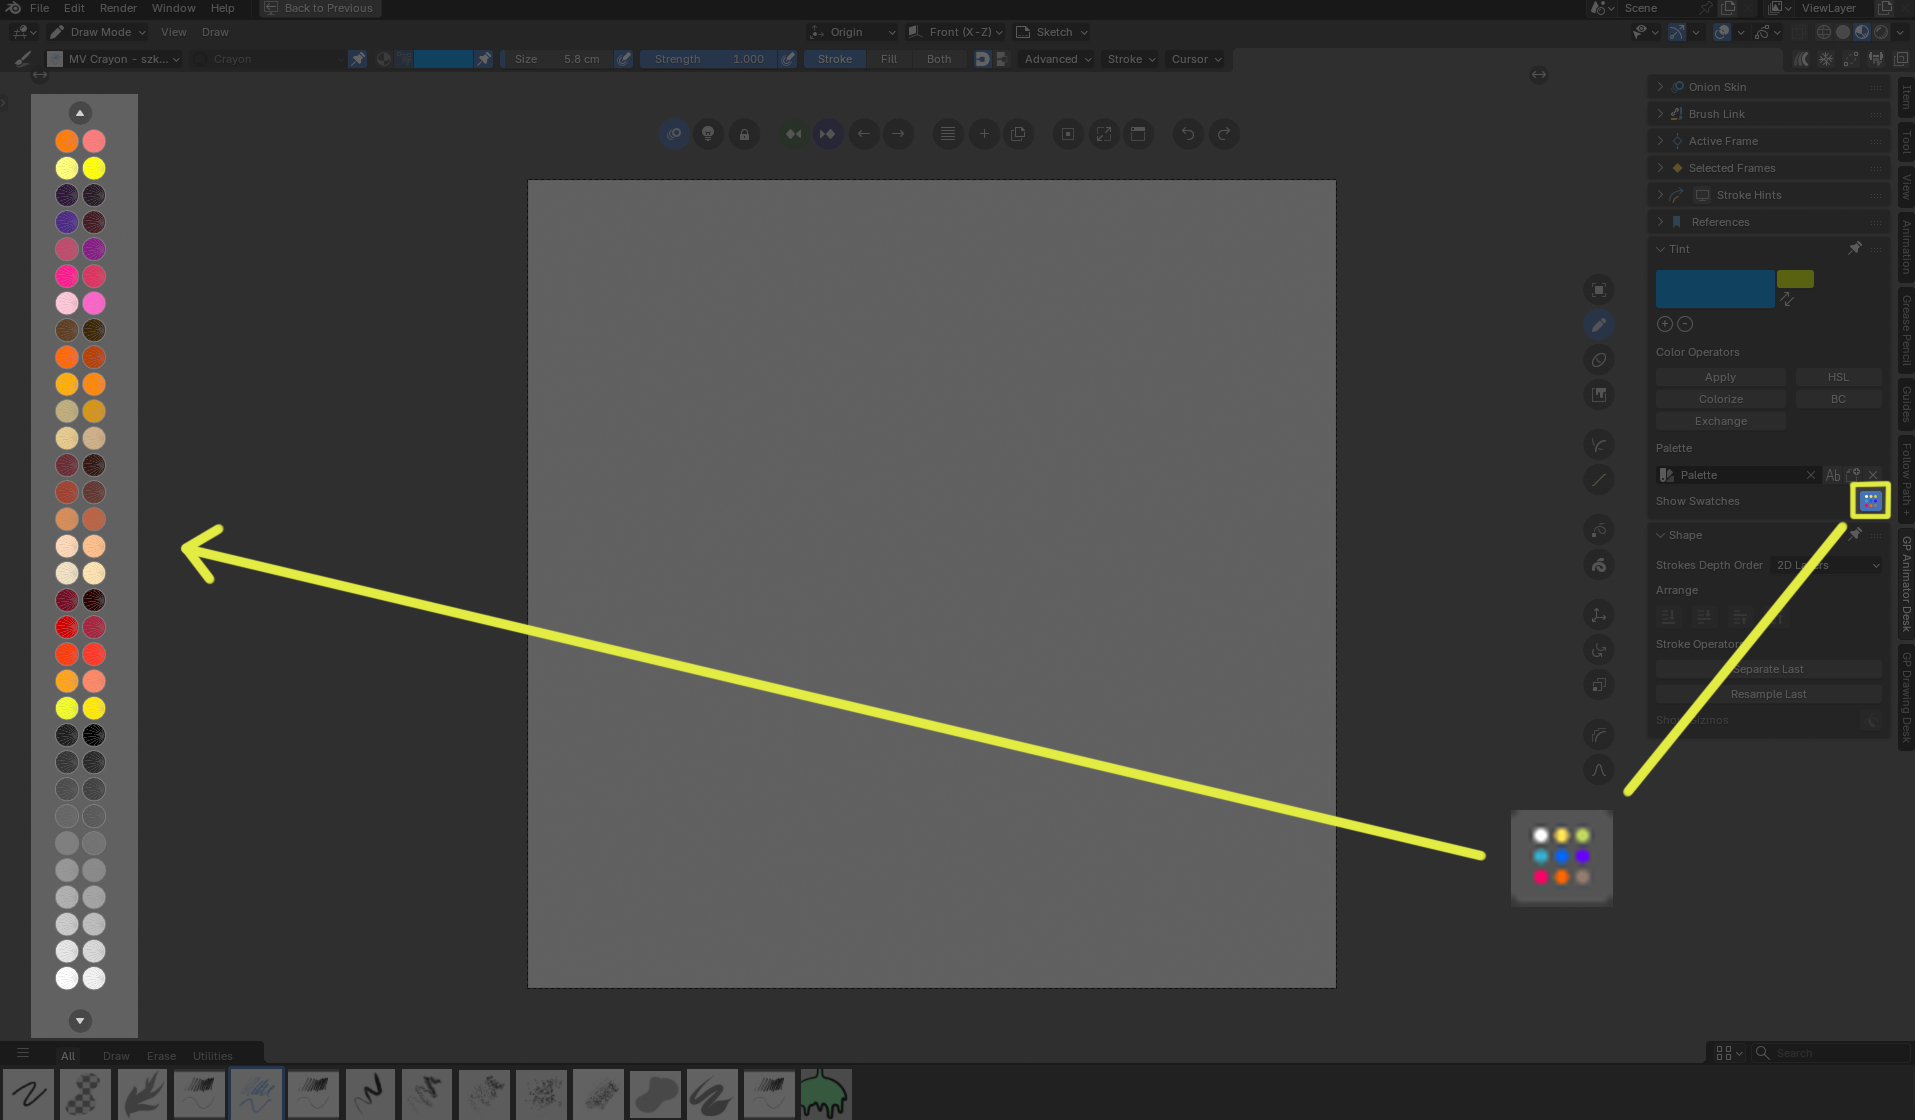This screenshot has height=1120, width=1915.
Task: Enable rendered viewport shading
Action: point(1881,32)
